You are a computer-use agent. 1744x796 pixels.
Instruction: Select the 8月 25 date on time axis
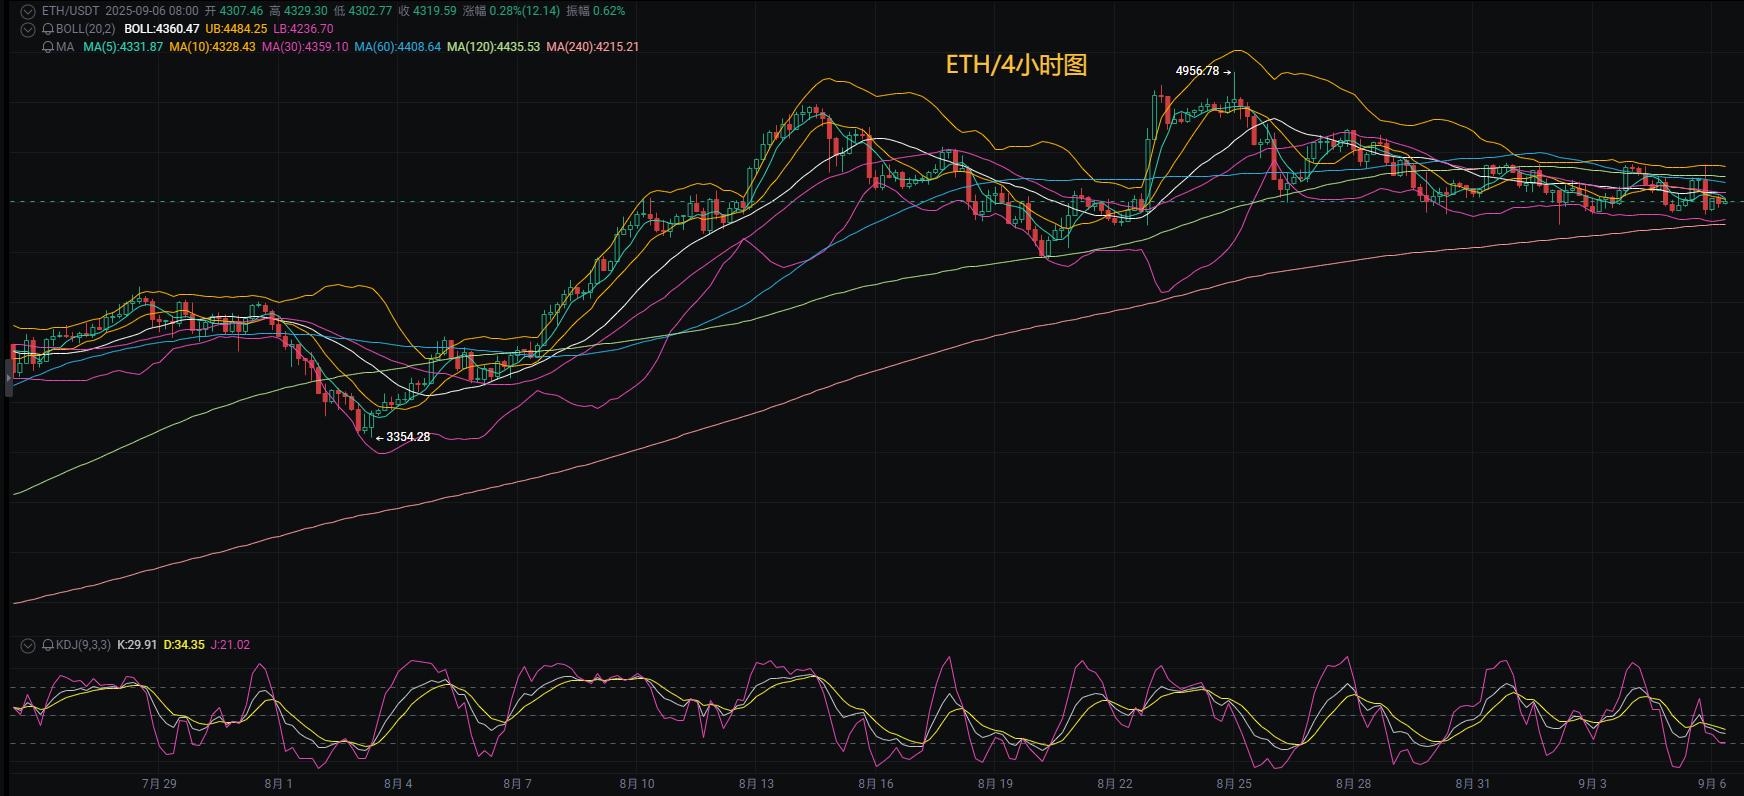point(1234,784)
